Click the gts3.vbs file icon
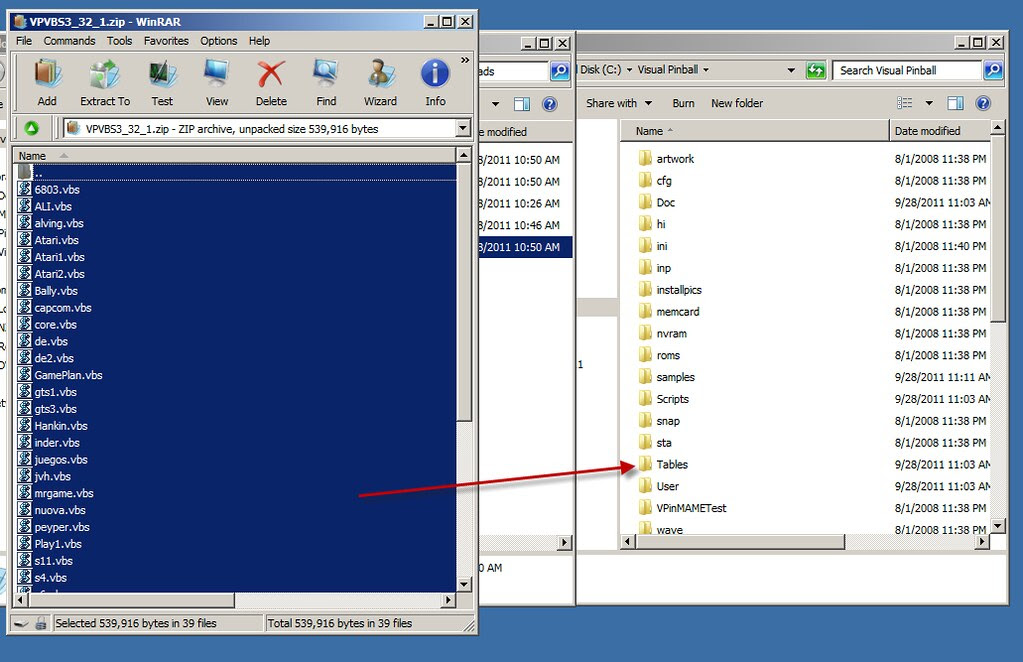The height and width of the screenshot is (662, 1023). (x=25, y=408)
